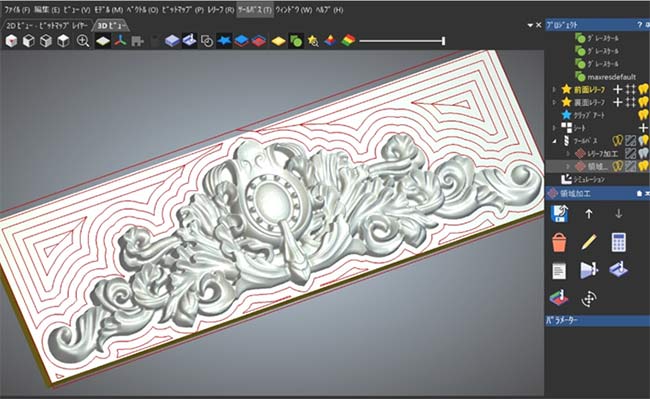Select the third グレースケール layer

(597, 64)
